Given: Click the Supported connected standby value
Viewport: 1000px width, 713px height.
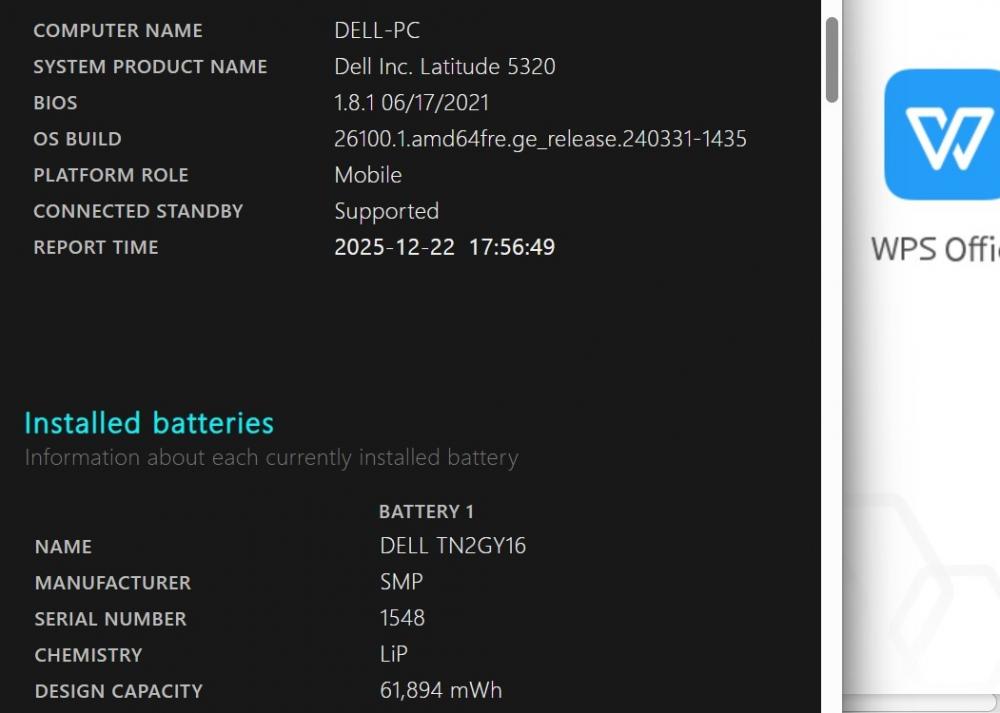Looking at the screenshot, I should coord(386,211).
